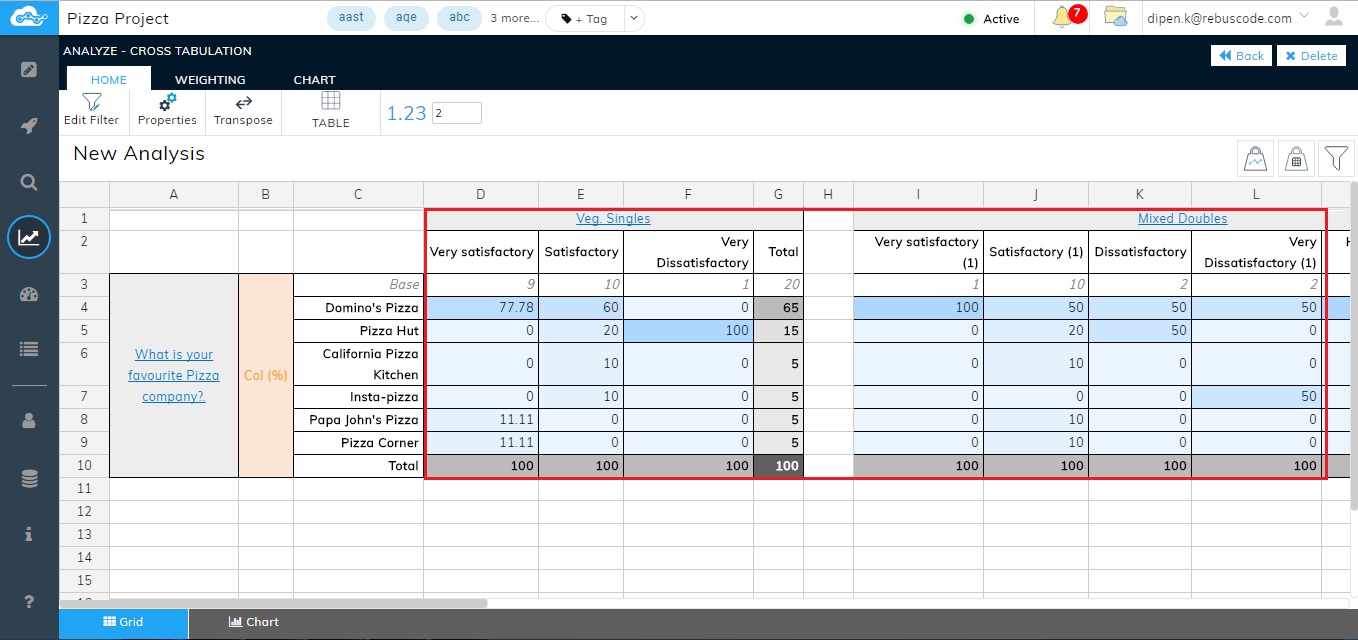1358x640 pixels.
Task: Click the Pizza Hut row label
Action: 358,330
